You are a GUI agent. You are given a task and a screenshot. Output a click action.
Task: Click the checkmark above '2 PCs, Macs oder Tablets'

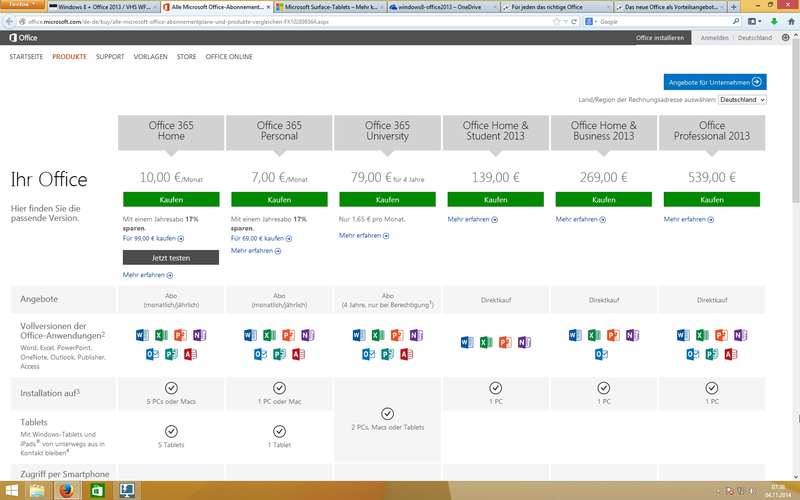(x=387, y=412)
